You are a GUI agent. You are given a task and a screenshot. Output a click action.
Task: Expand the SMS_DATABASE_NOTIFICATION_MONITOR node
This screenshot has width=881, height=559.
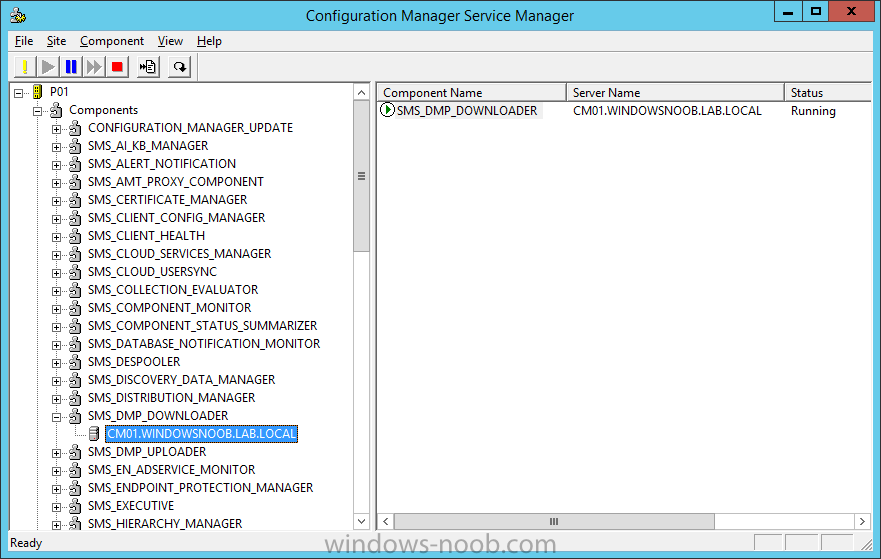[56, 345]
